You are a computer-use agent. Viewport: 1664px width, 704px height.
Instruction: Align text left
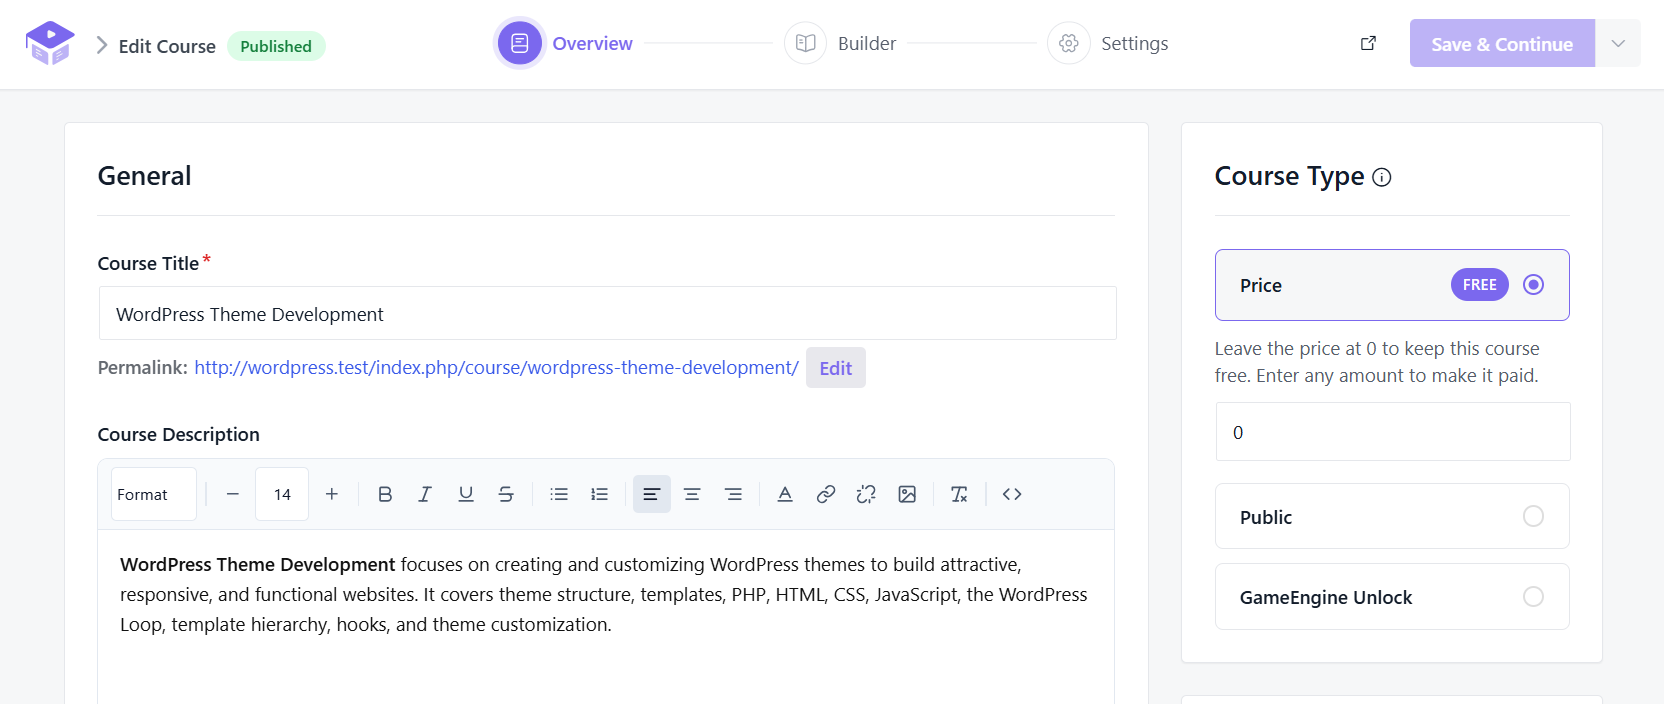(x=652, y=494)
